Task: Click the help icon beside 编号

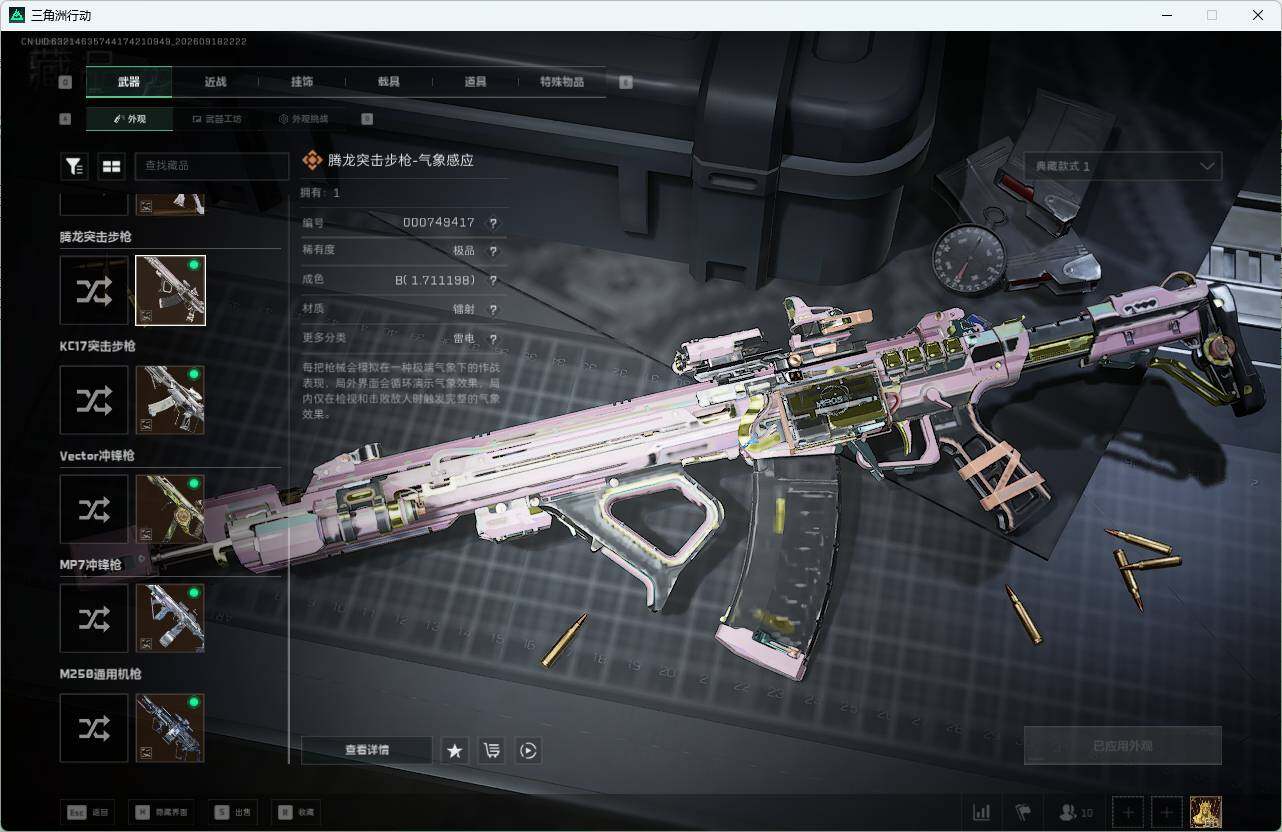Action: click(493, 223)
